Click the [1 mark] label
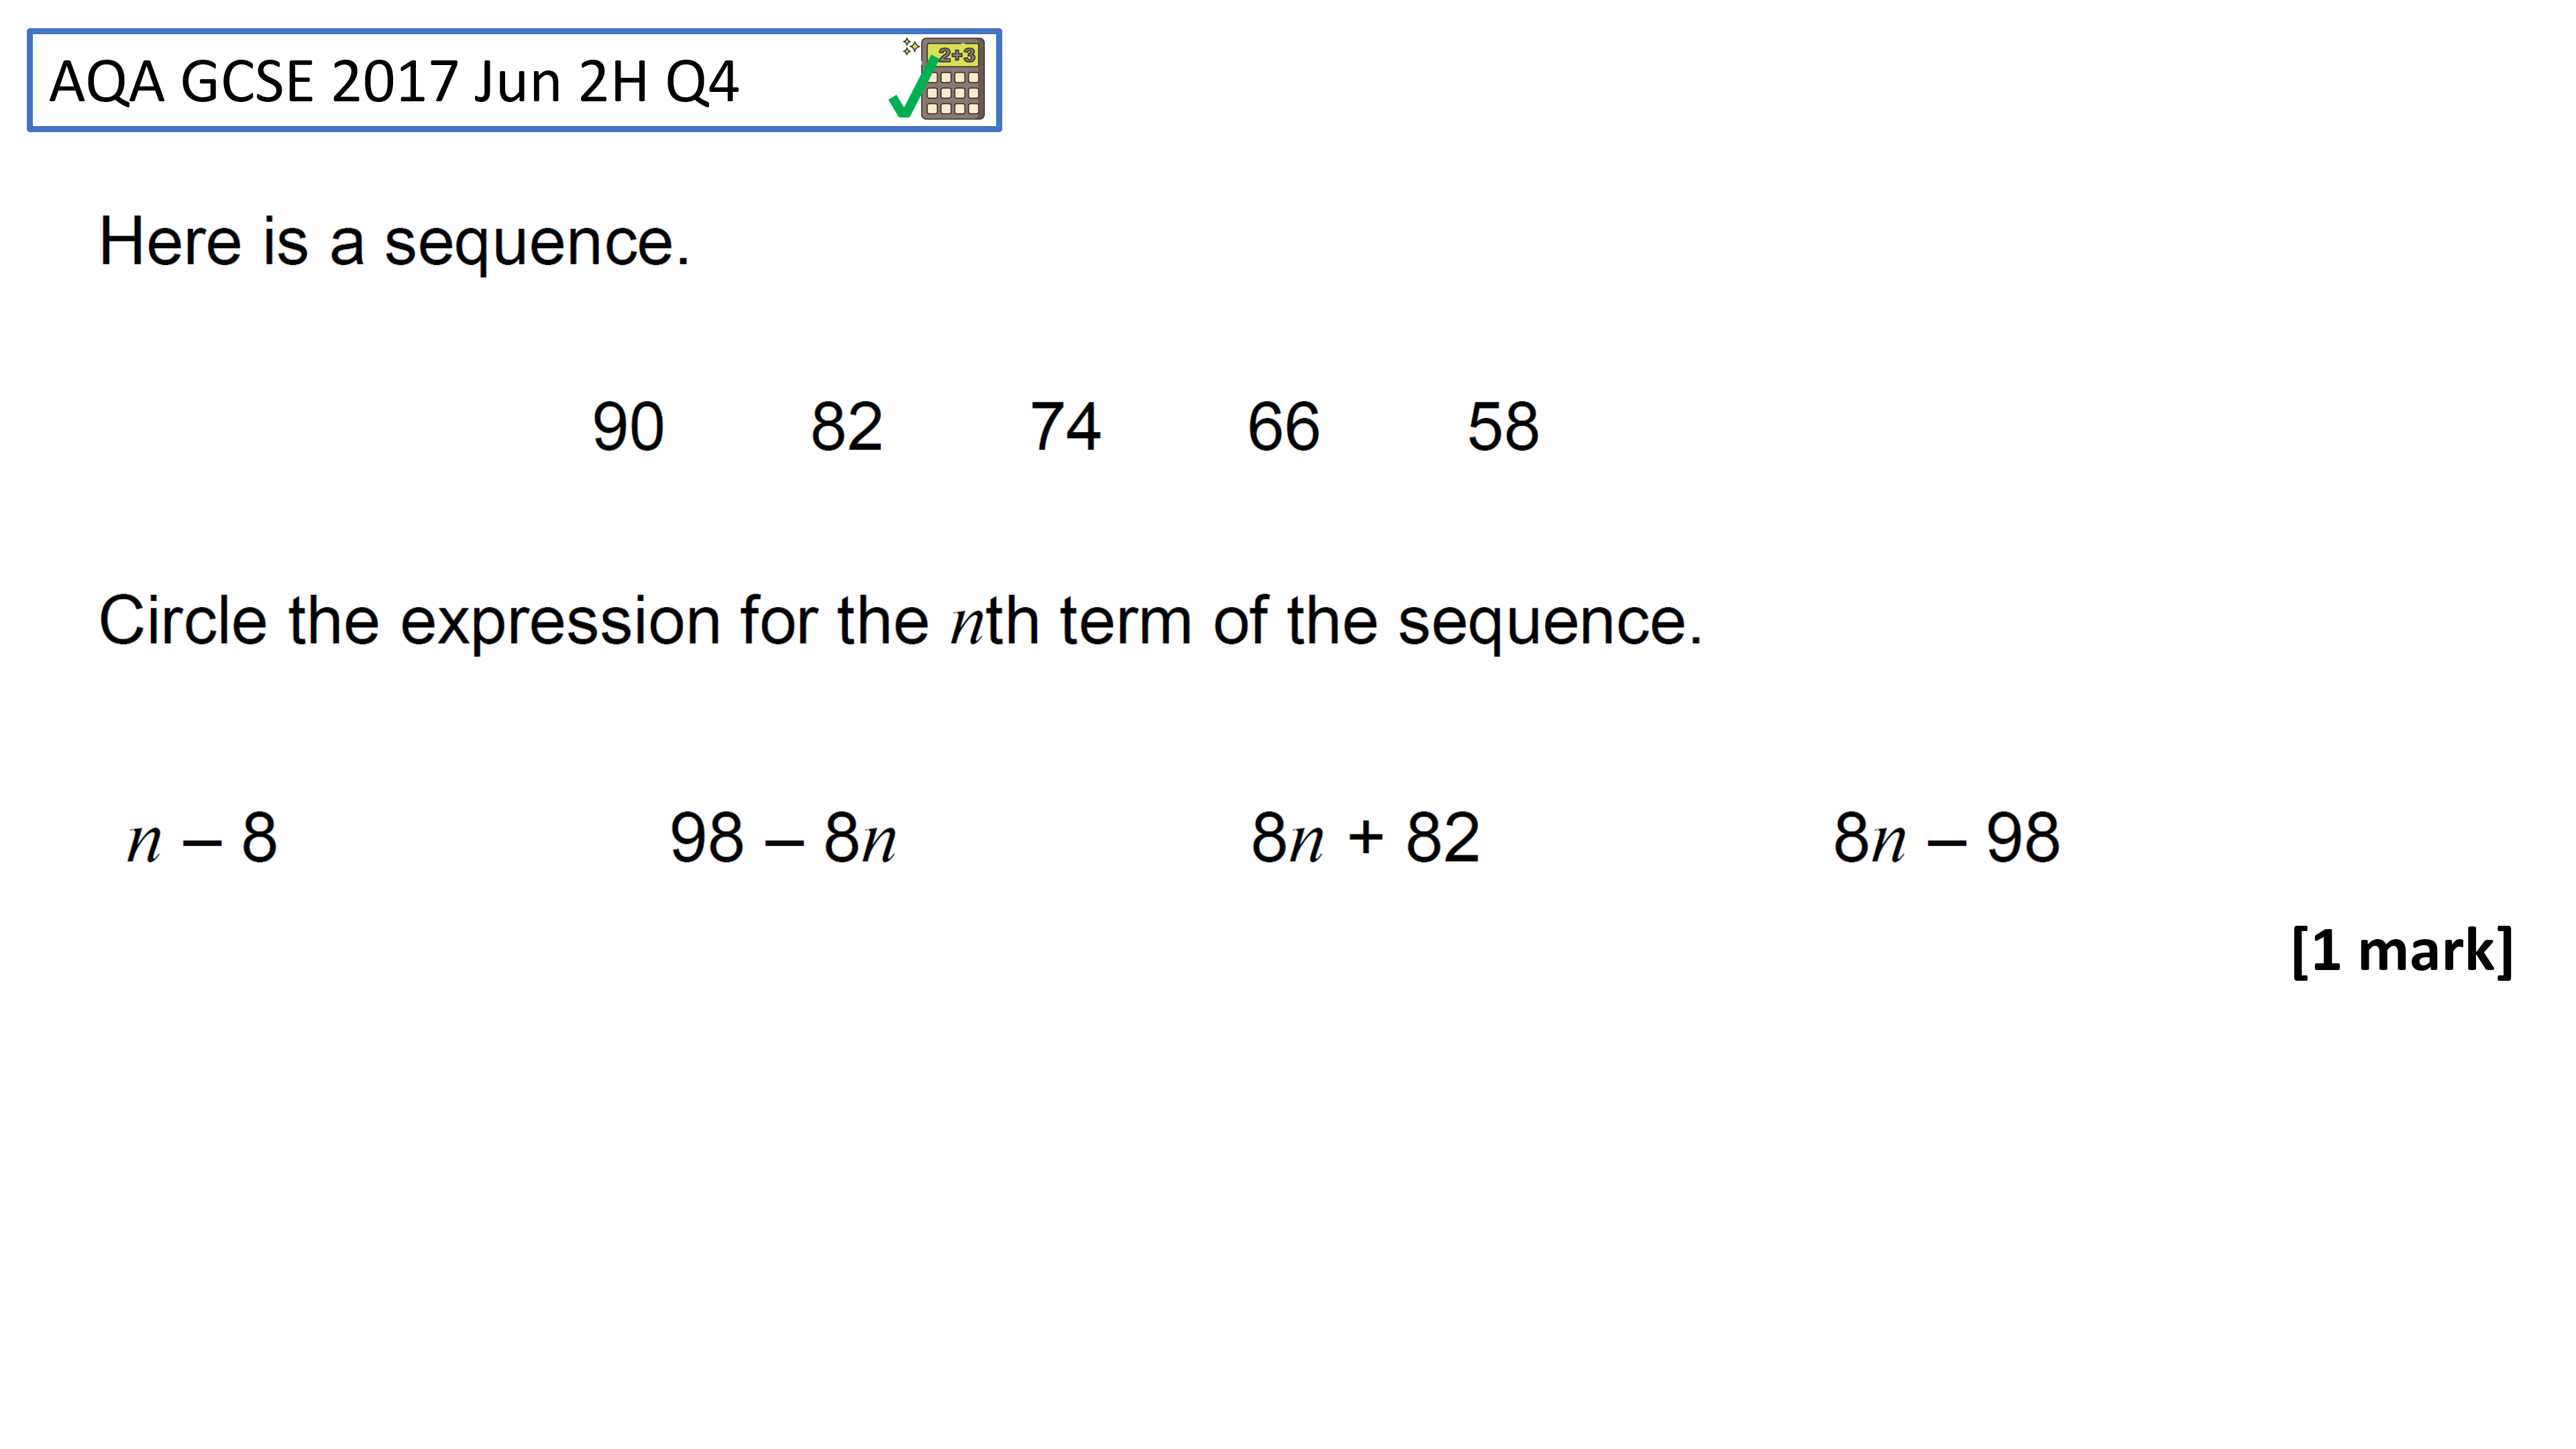Screen dimensions: 2576x1449 click(2402, 951)
